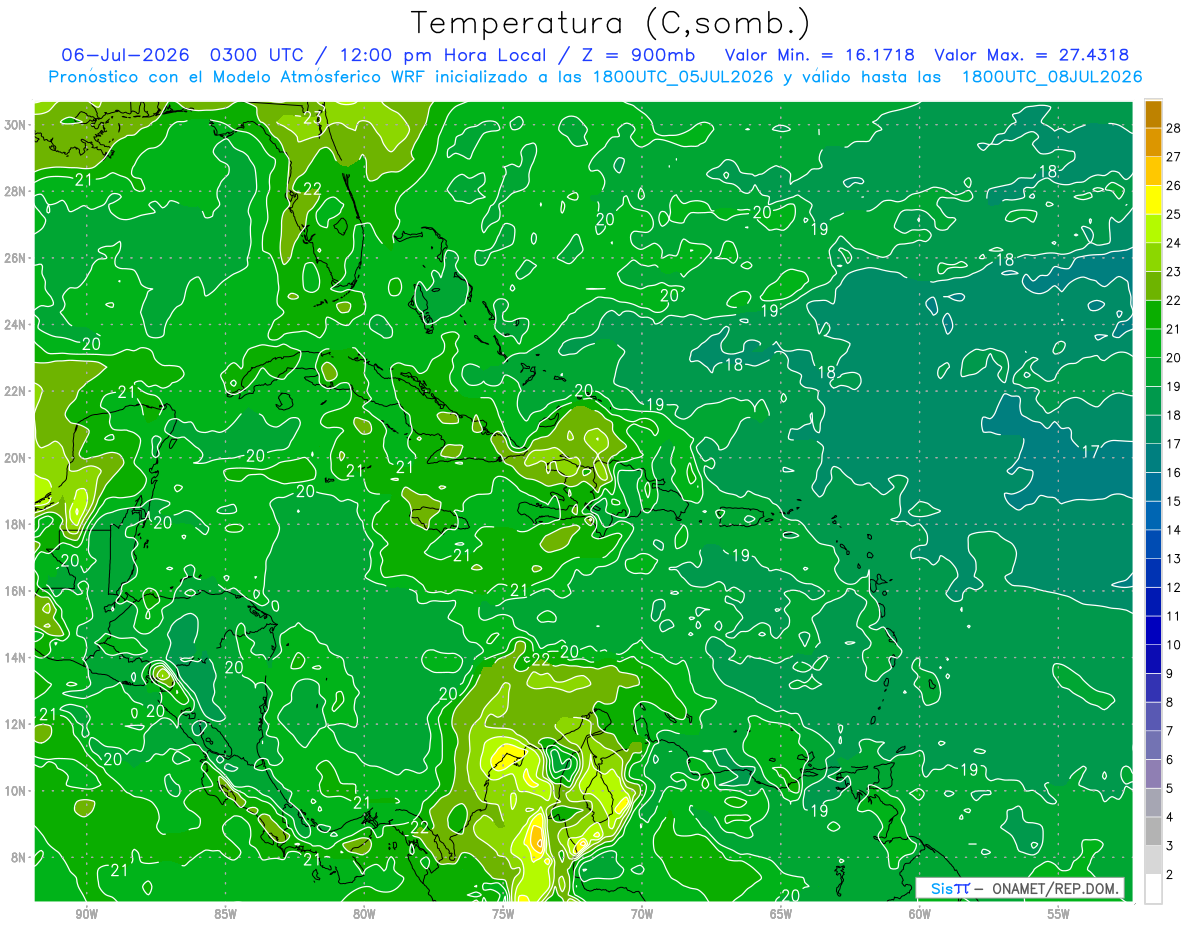Click the "80W" longitude axis label
The width and height of the screenshot is (1200, 927).
[364, 915]
